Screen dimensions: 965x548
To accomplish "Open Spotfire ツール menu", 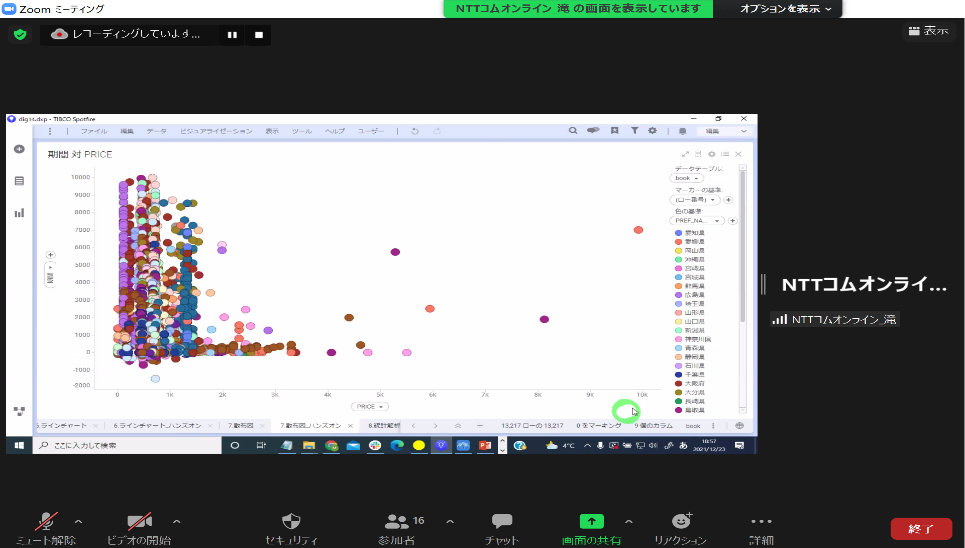I will 302,131.
